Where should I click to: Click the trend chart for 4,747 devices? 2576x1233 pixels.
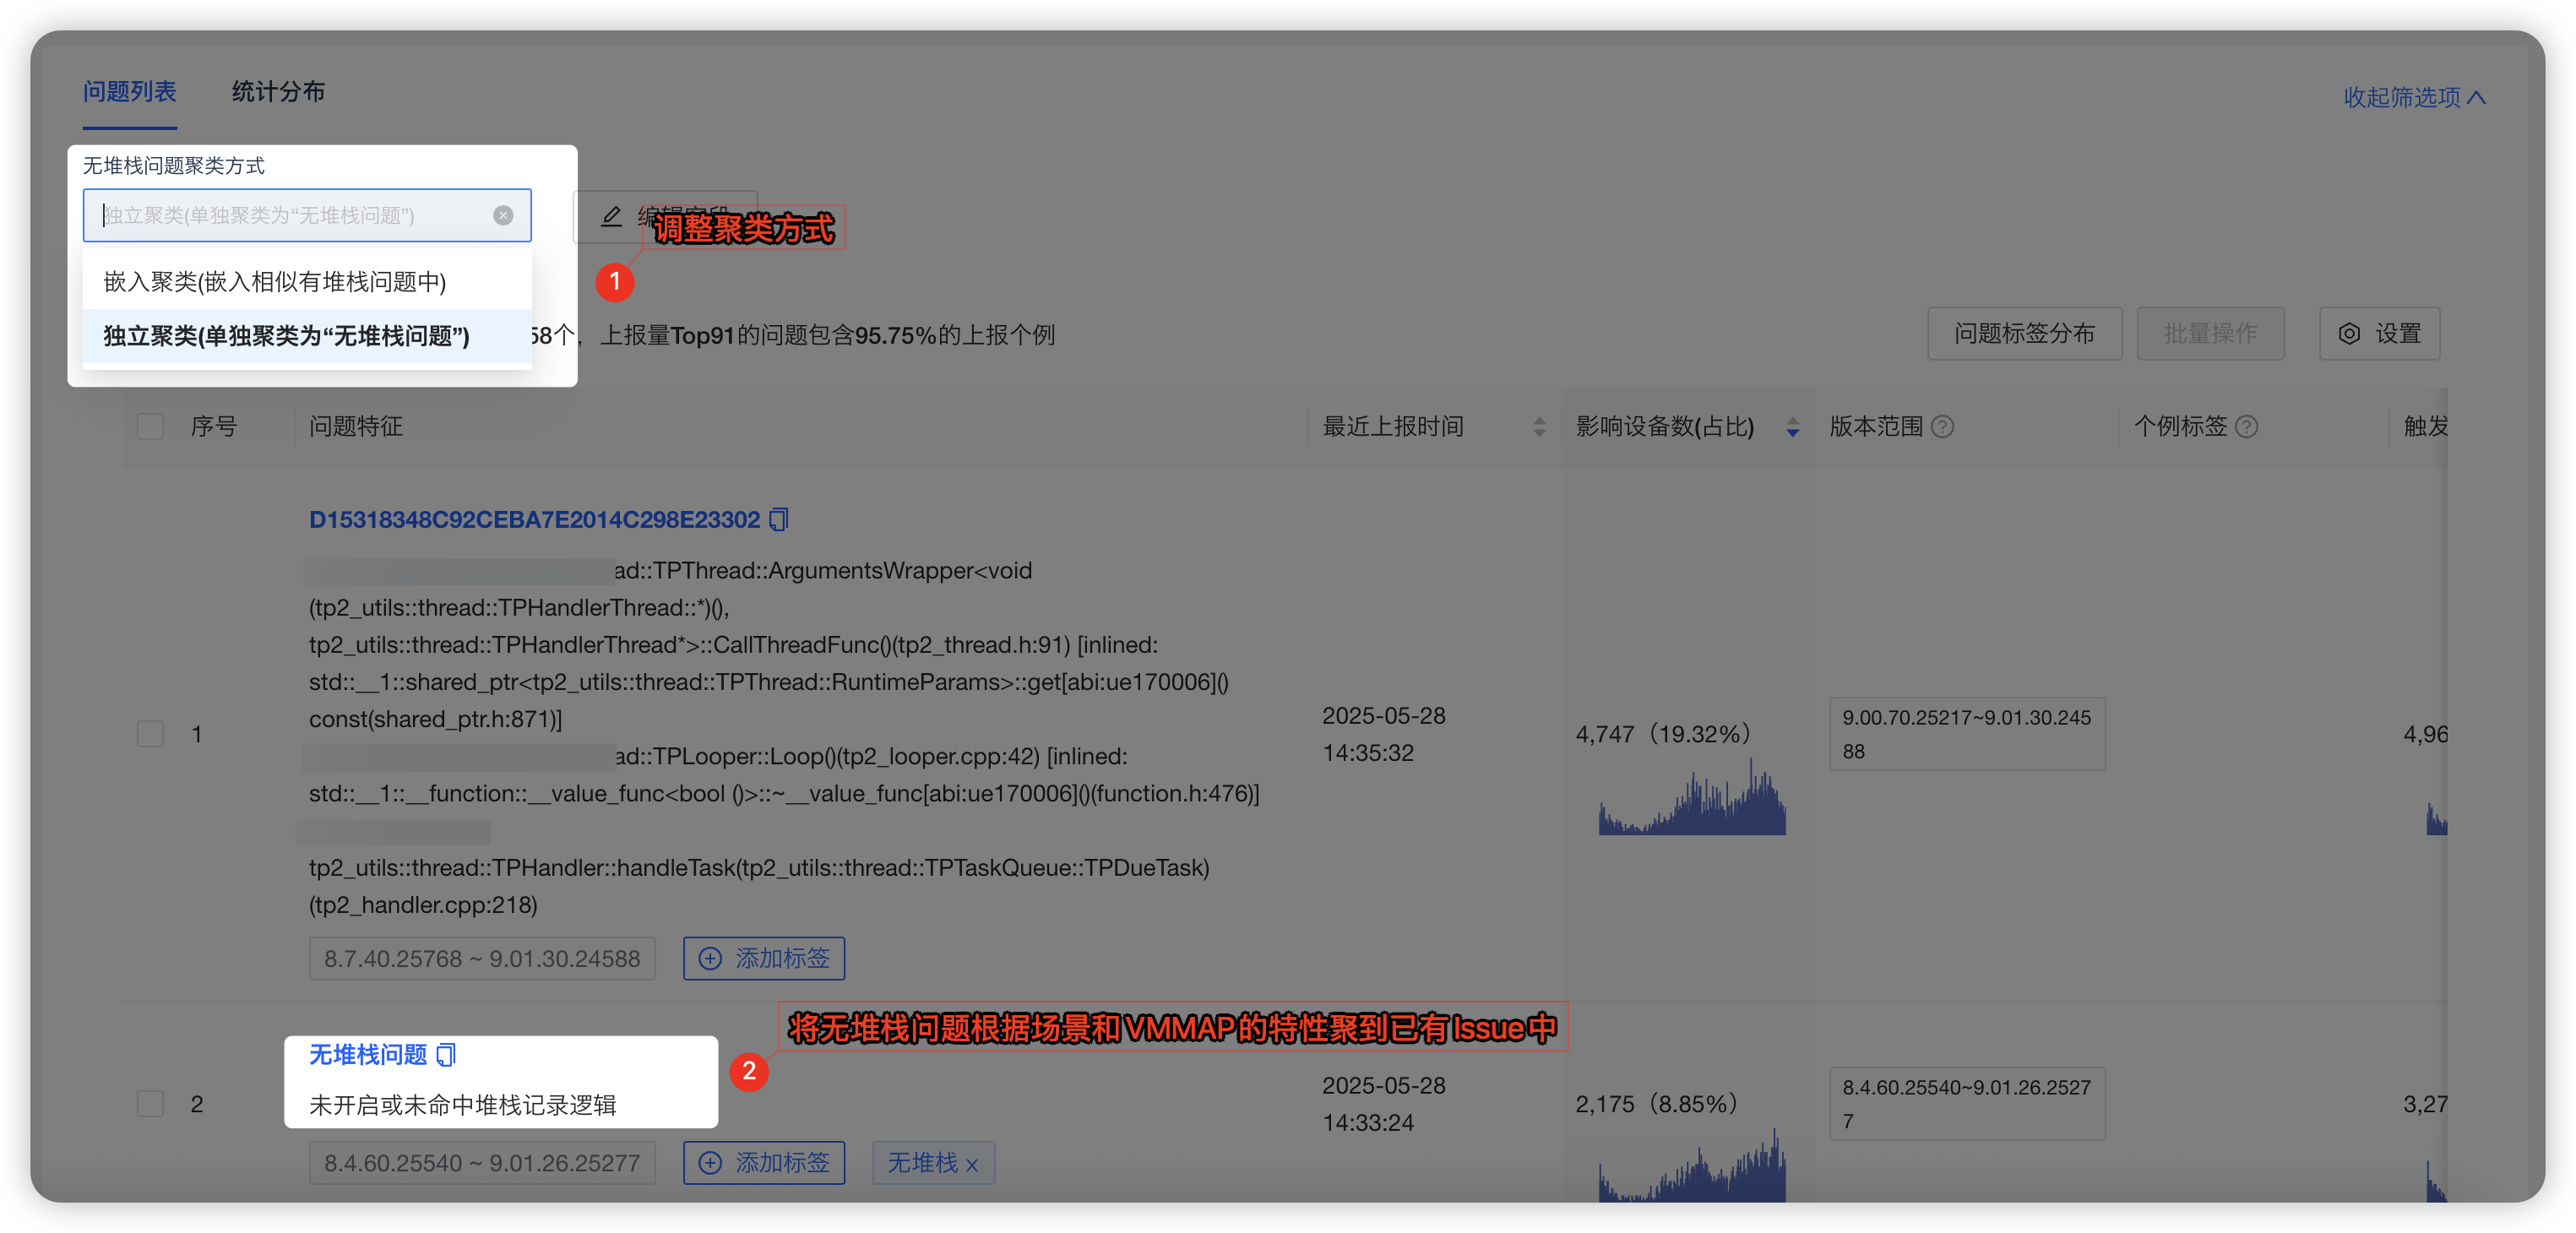tap(1692, 797)
